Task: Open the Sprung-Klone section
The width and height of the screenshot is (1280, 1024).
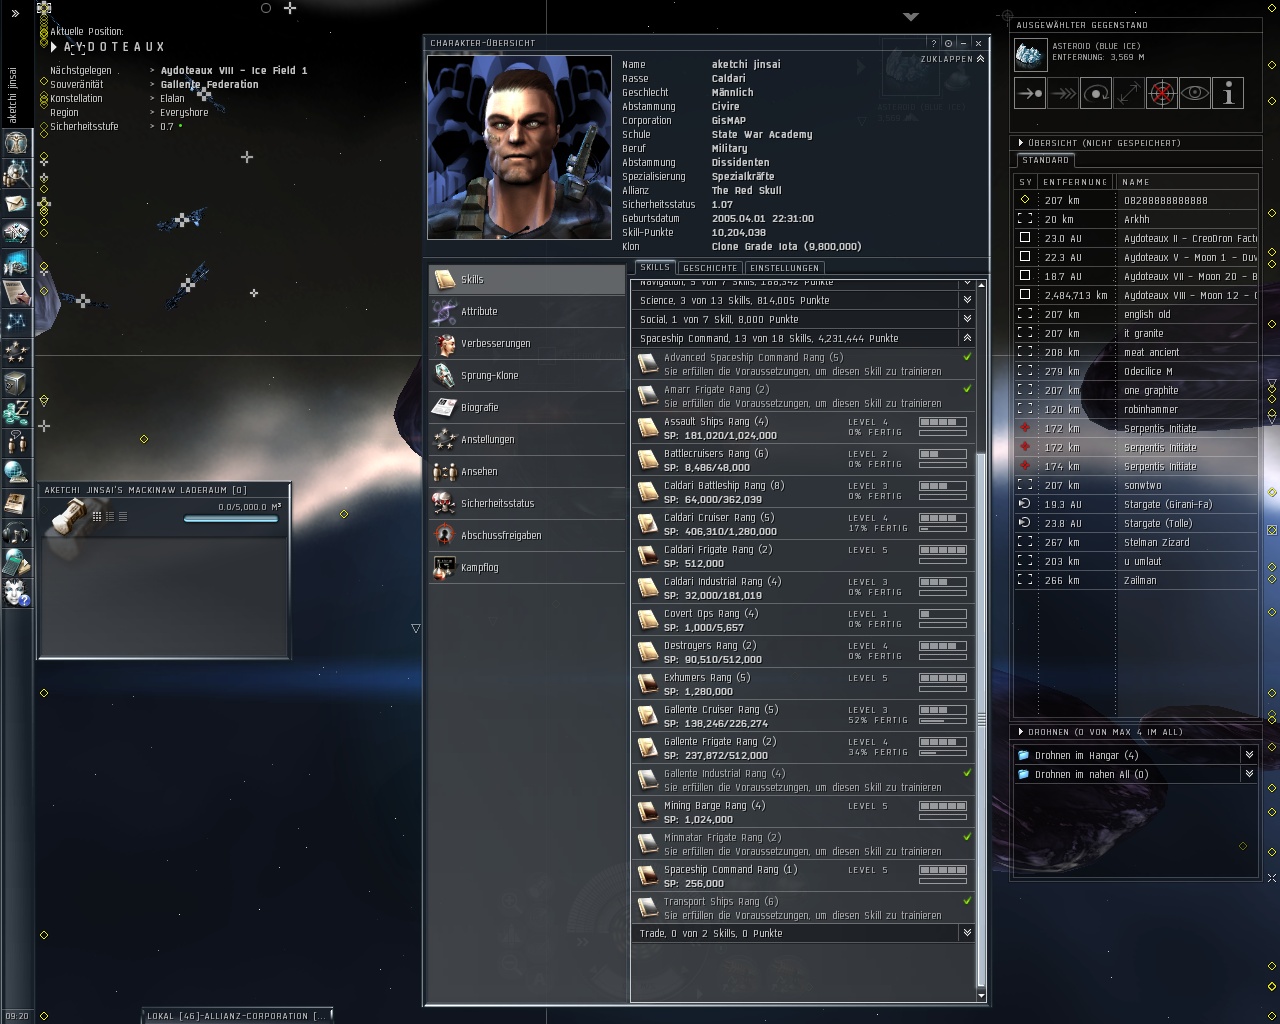Action: point(527,375)
